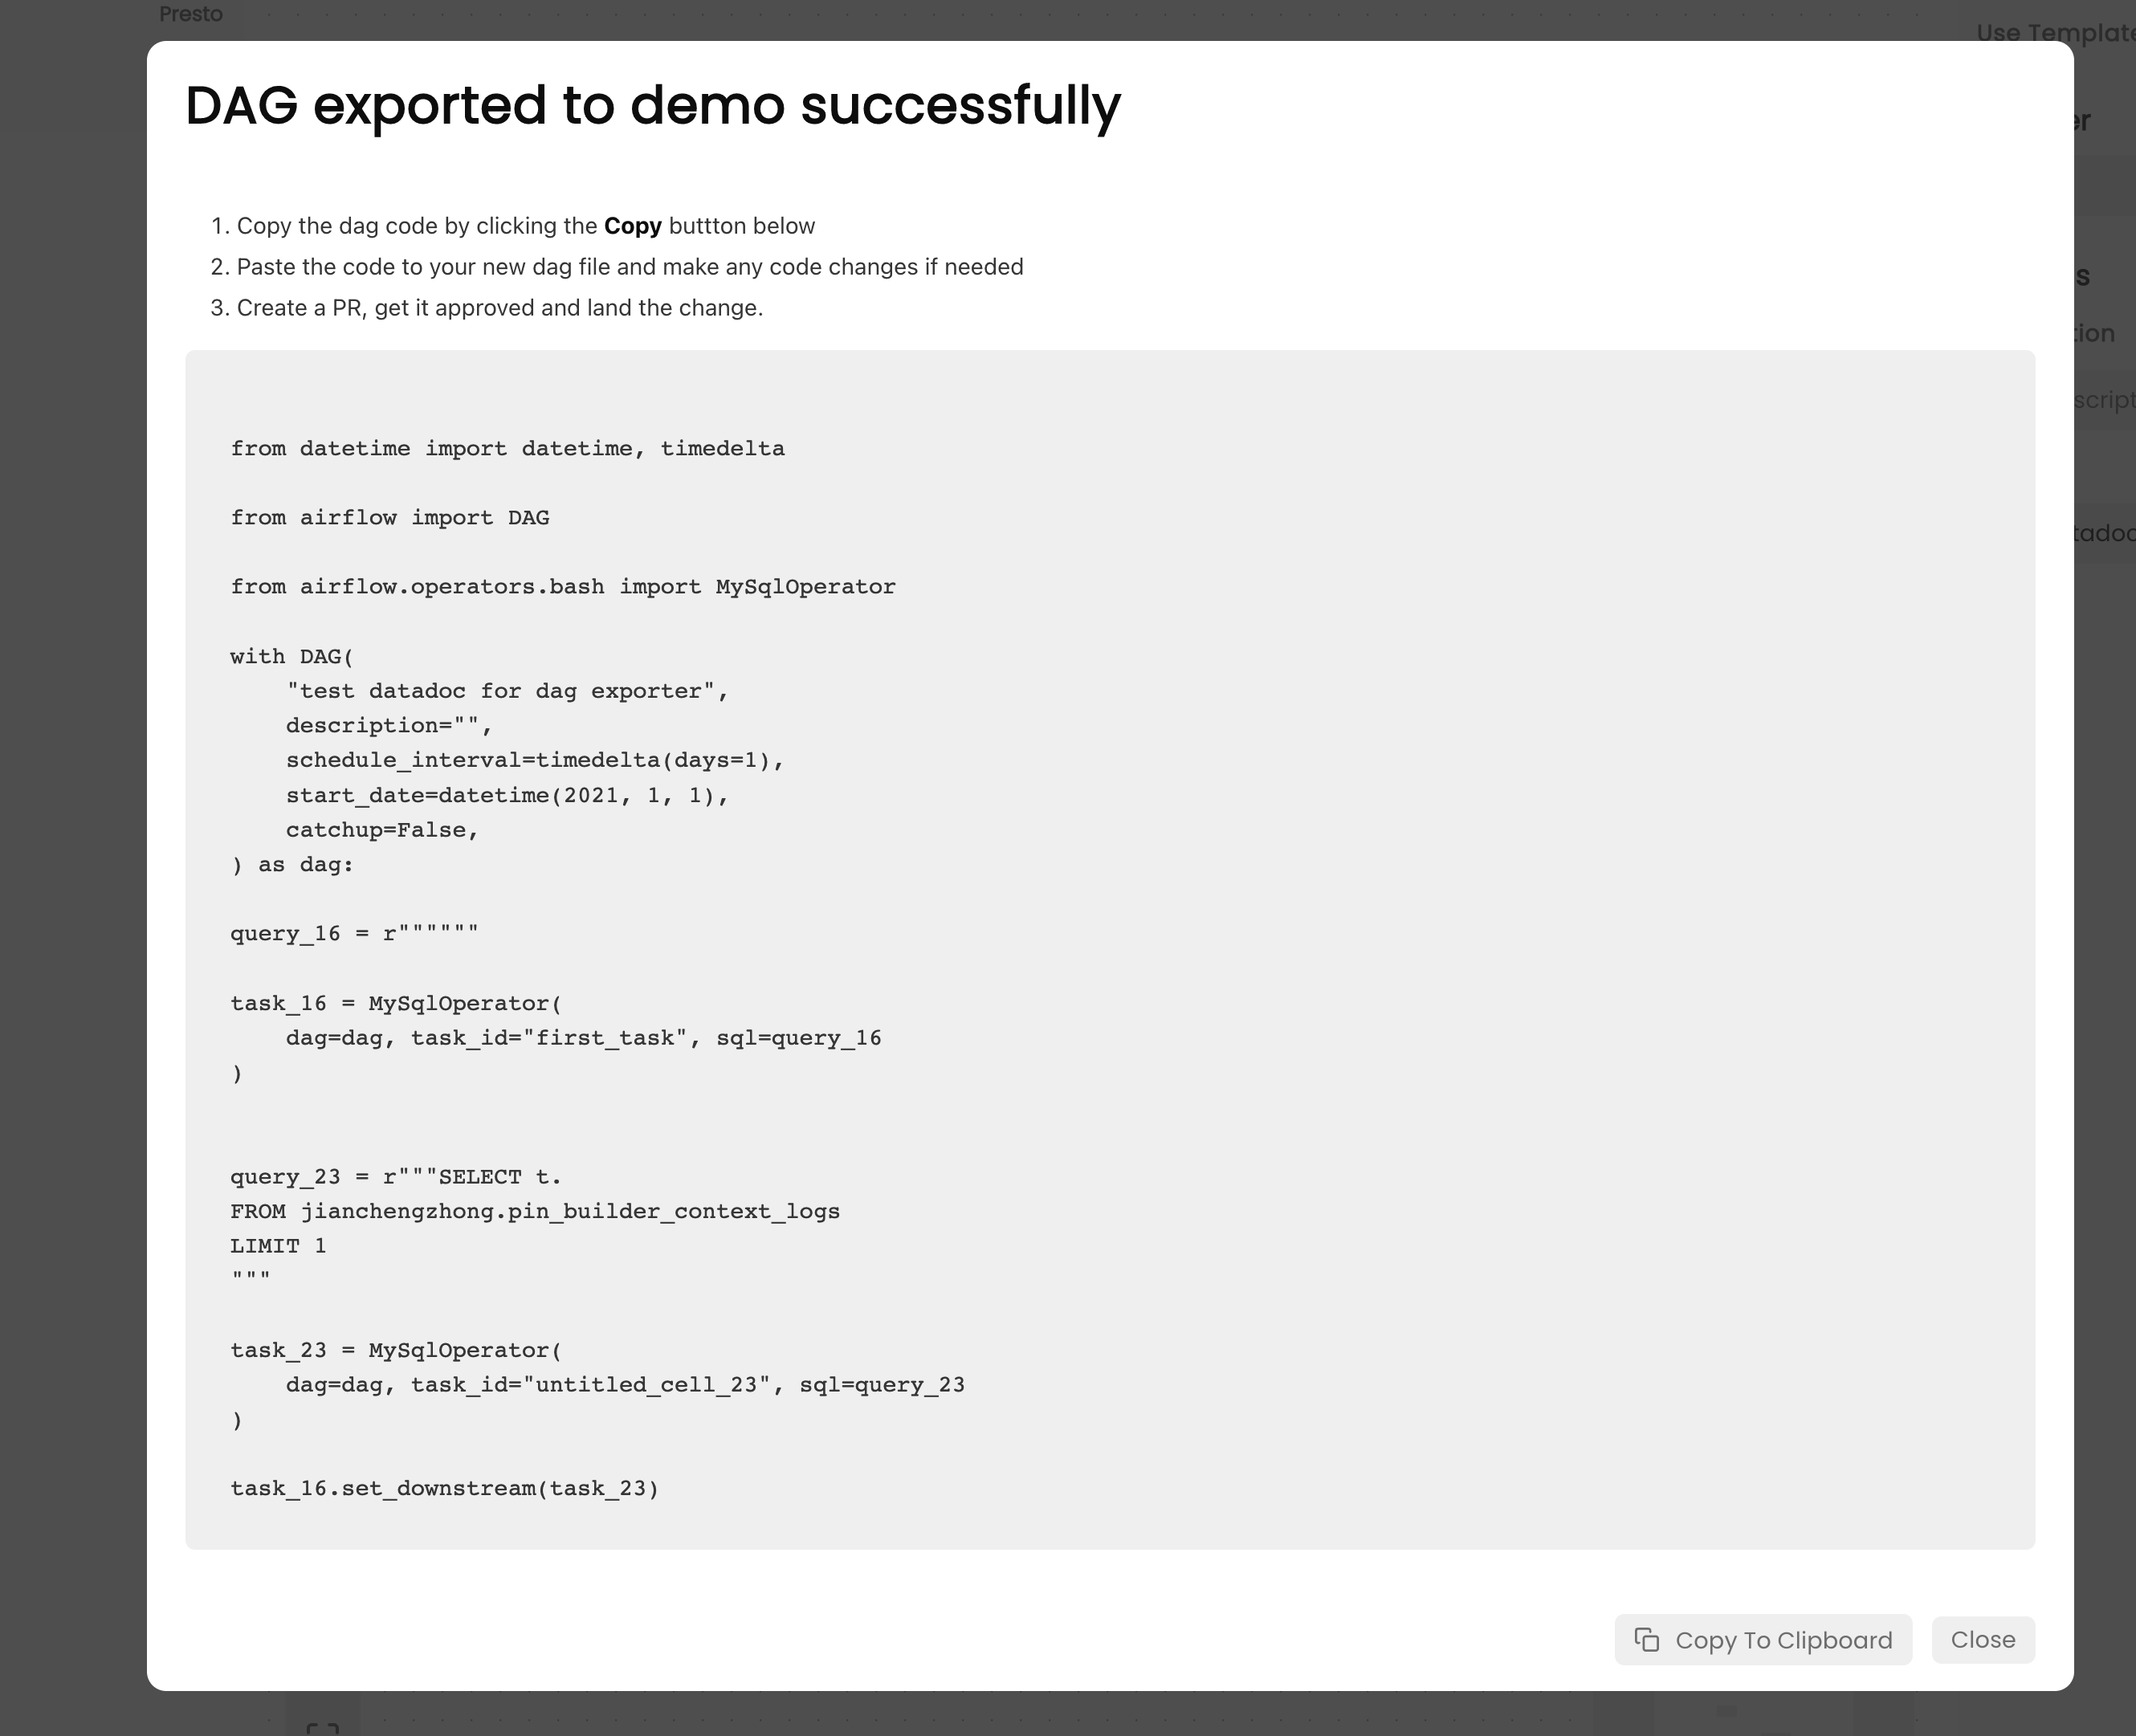The image size is (2136, 1736).
Task: Click the empty query_16 assignment line
Action: click(354, 934)
